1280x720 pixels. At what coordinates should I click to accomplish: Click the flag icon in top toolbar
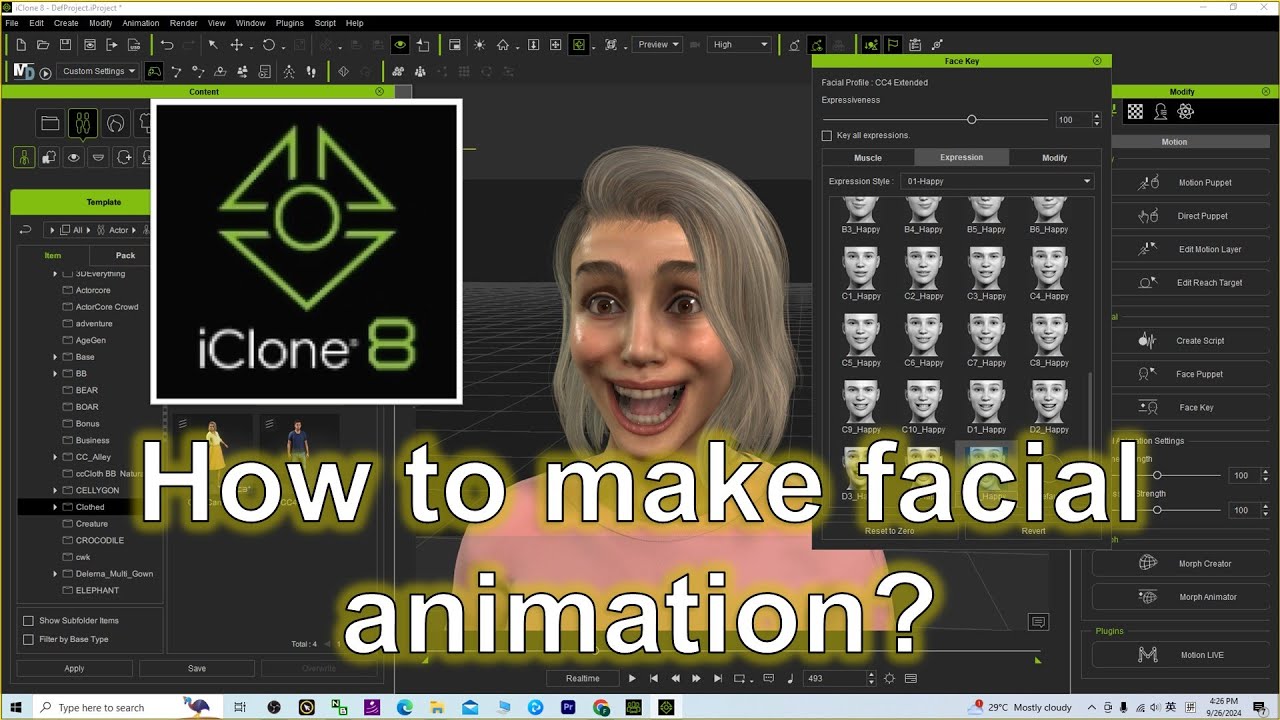pos(892,45)
